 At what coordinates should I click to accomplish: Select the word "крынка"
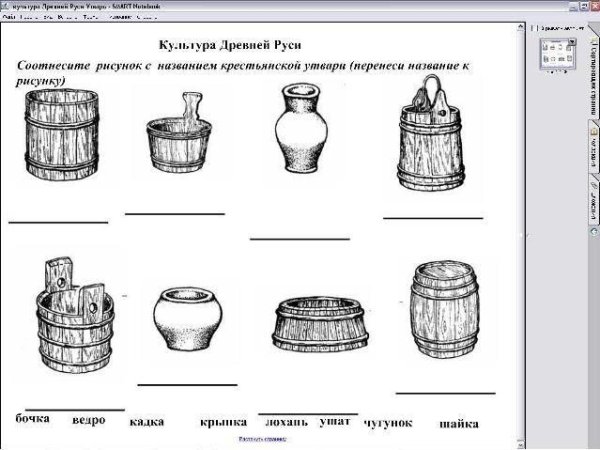[223, 422]
